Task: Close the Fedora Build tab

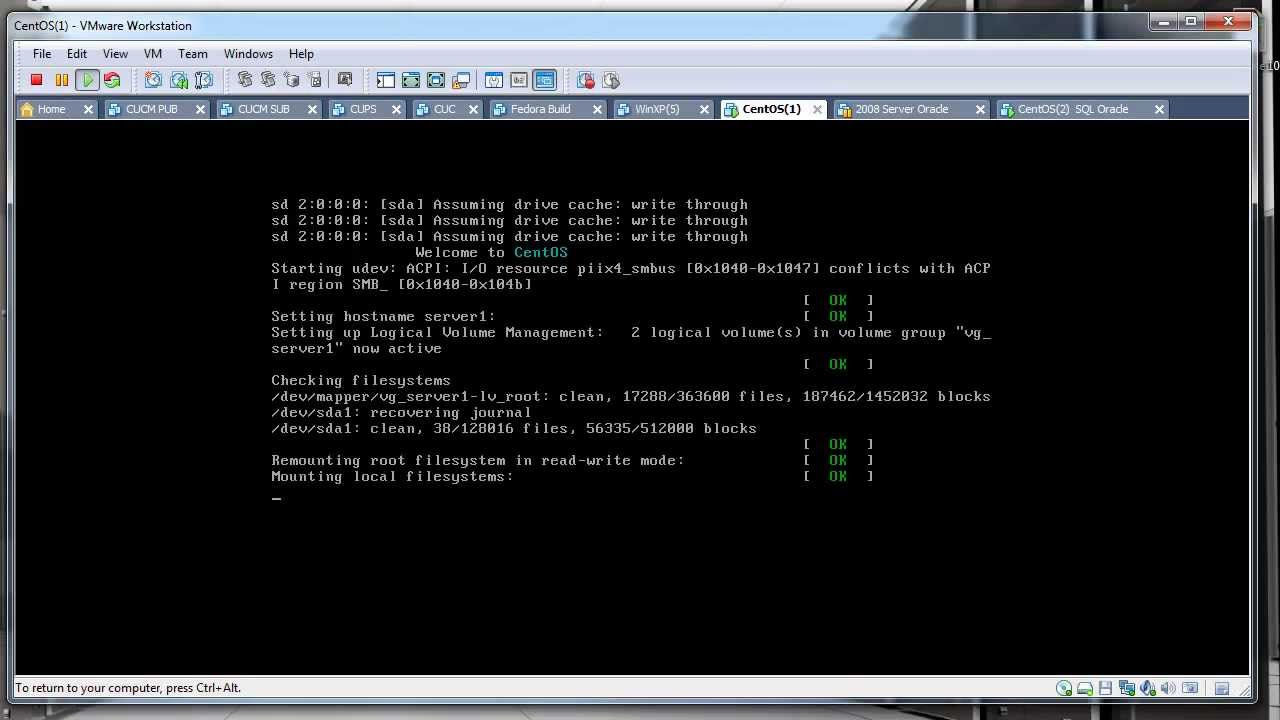Action: point(598,109)
